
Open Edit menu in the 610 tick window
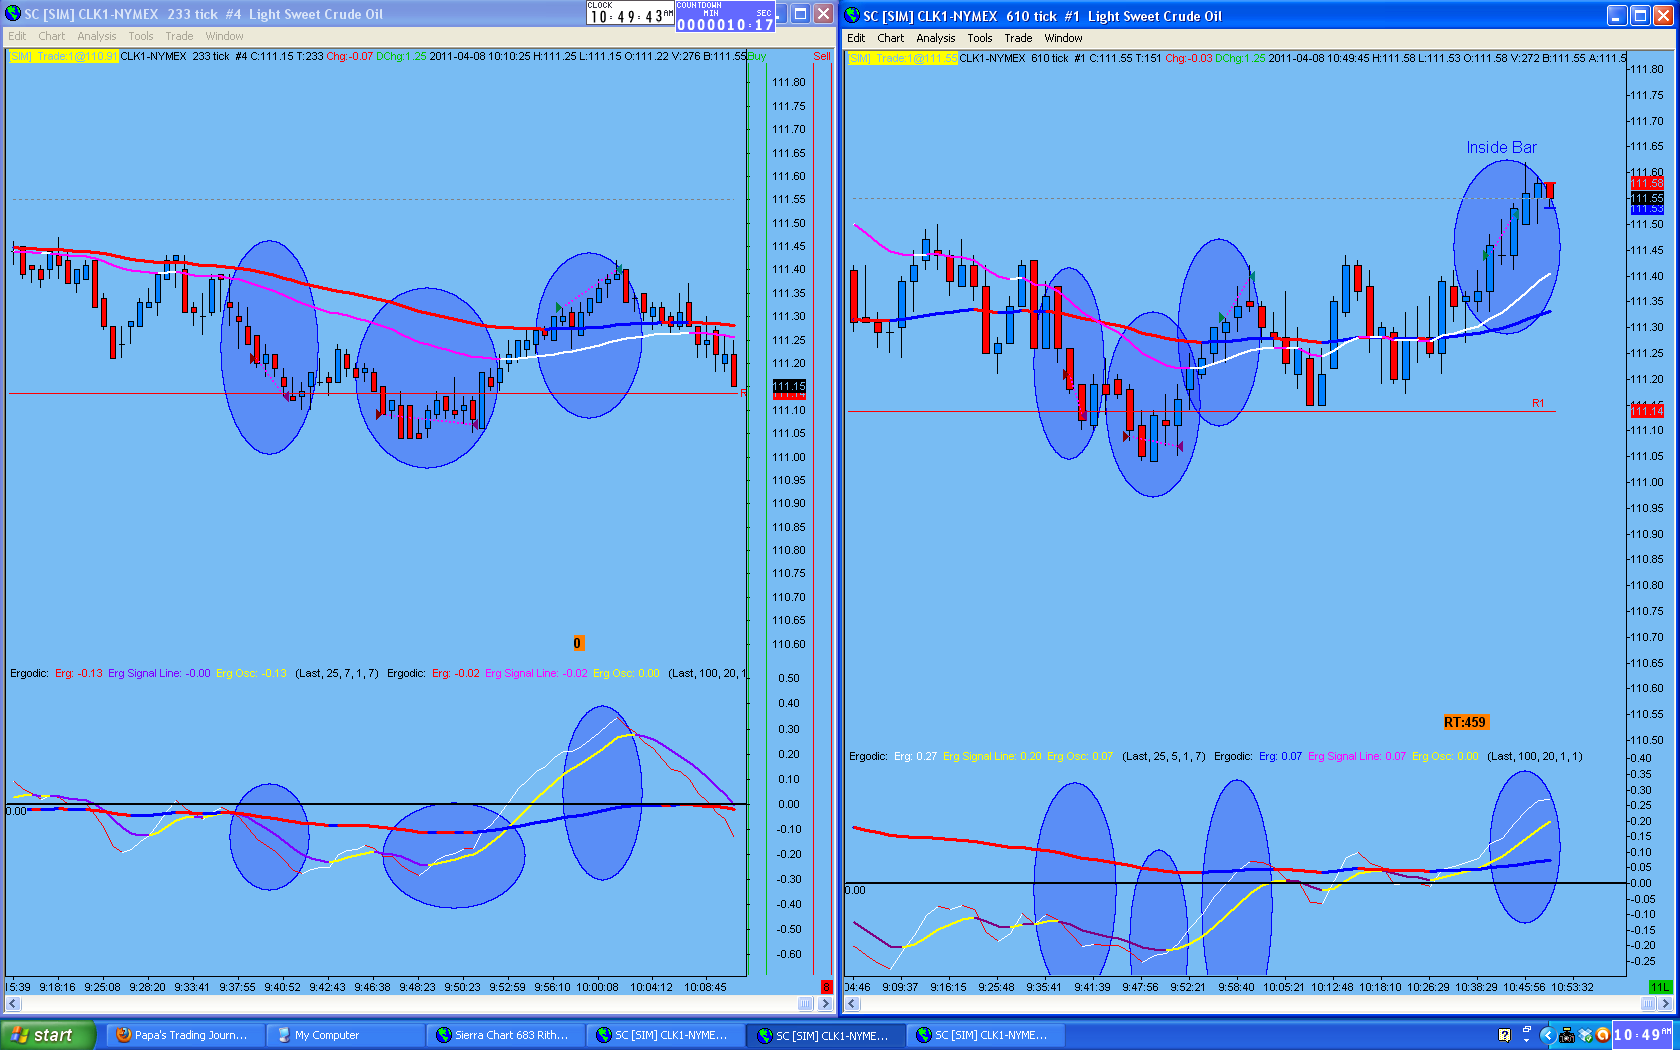(x=856, y=38)
